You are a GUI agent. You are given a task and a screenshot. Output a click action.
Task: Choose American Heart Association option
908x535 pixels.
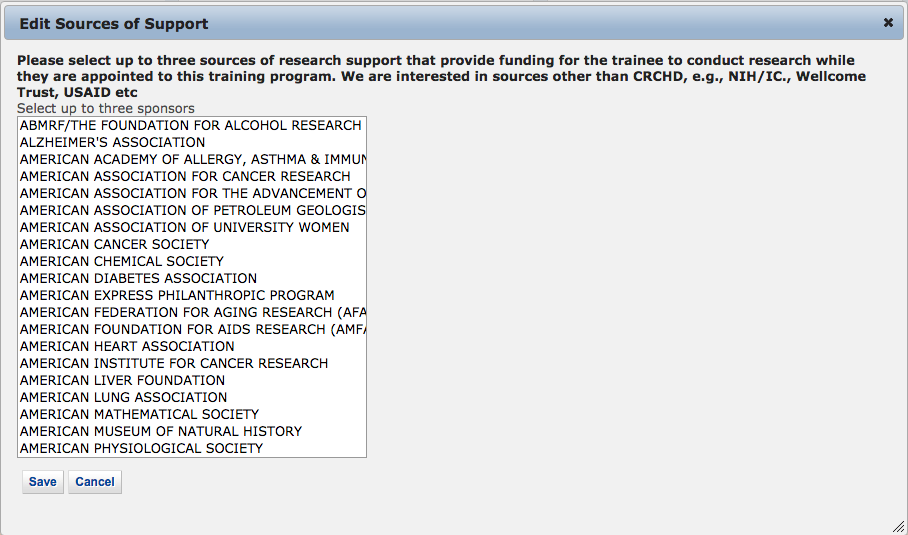click(x=127, y=346)
